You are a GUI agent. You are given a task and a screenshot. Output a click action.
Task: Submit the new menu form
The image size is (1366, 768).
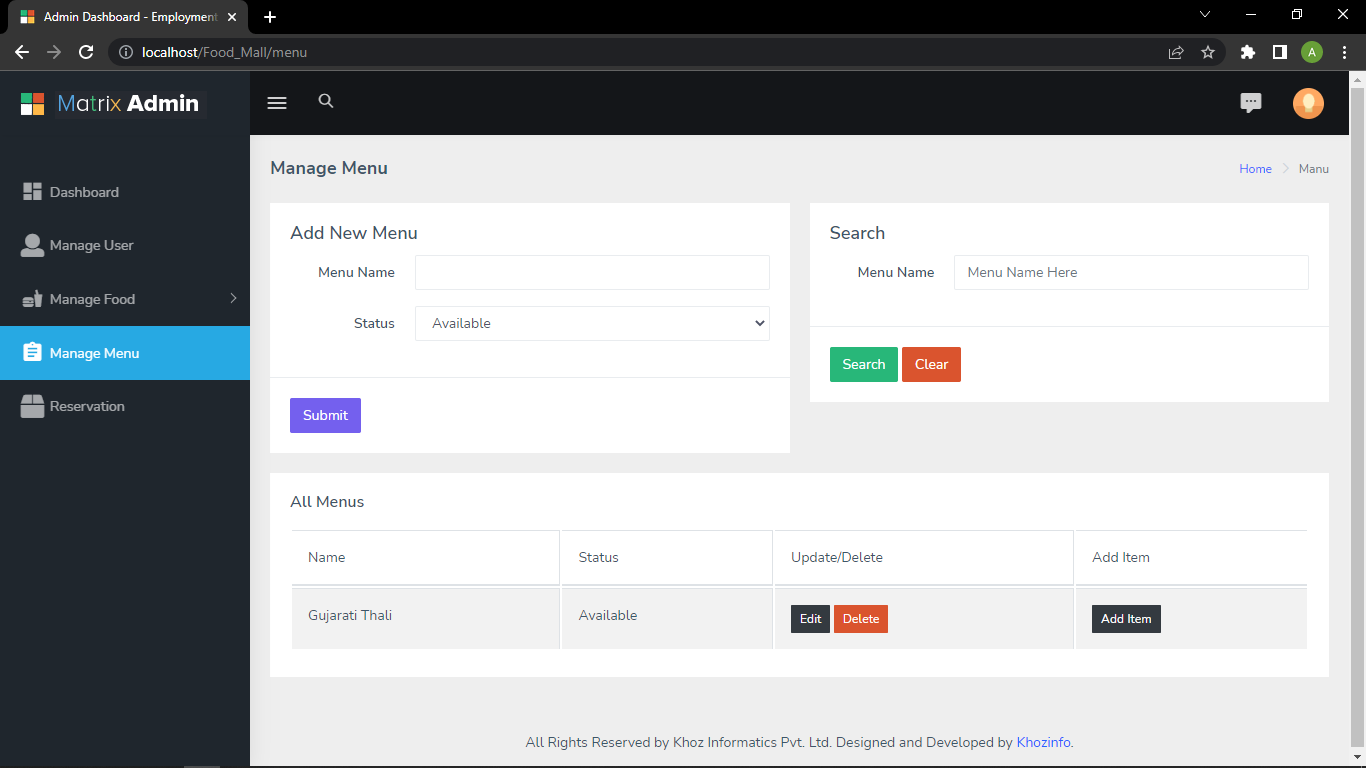click(325, 415)
